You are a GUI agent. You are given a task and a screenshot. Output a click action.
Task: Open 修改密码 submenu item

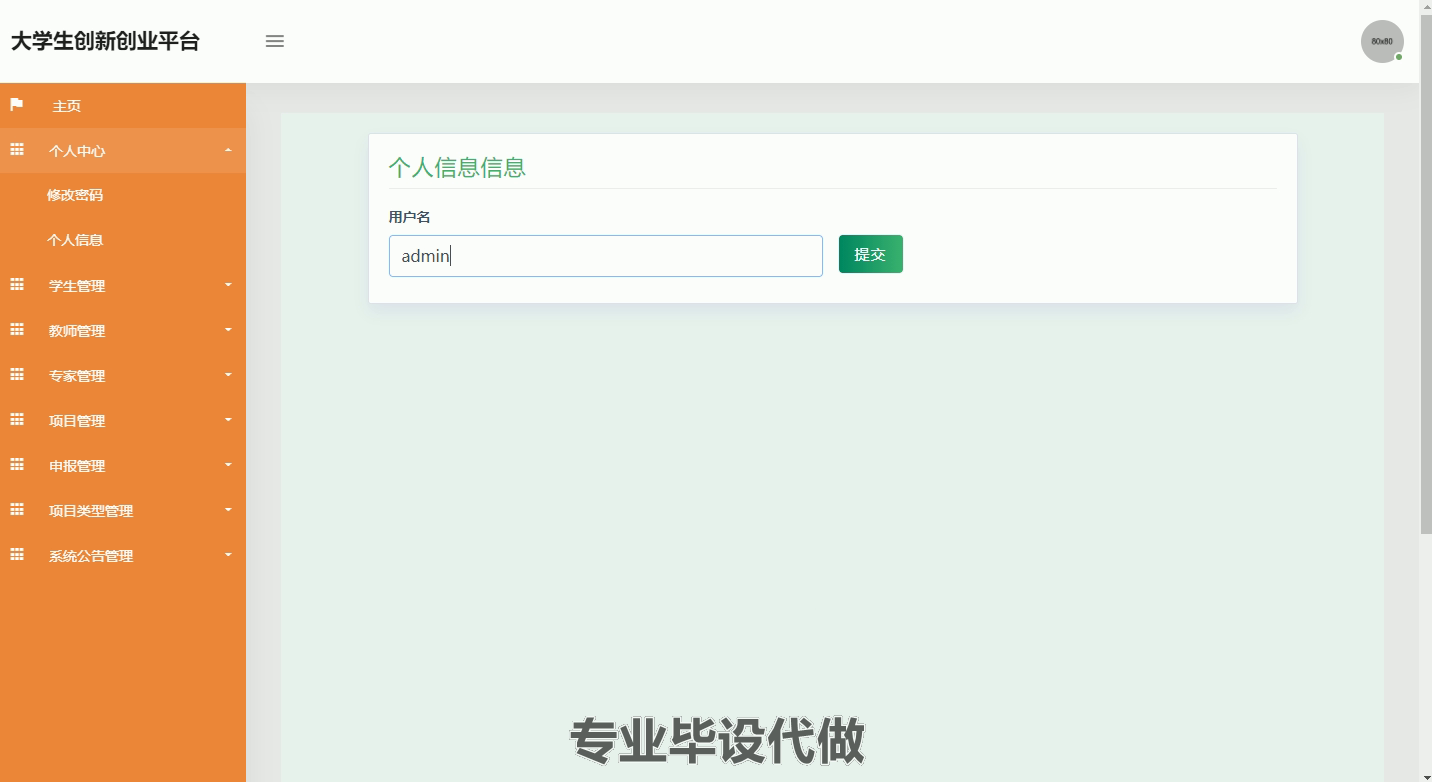pos(75,195)
